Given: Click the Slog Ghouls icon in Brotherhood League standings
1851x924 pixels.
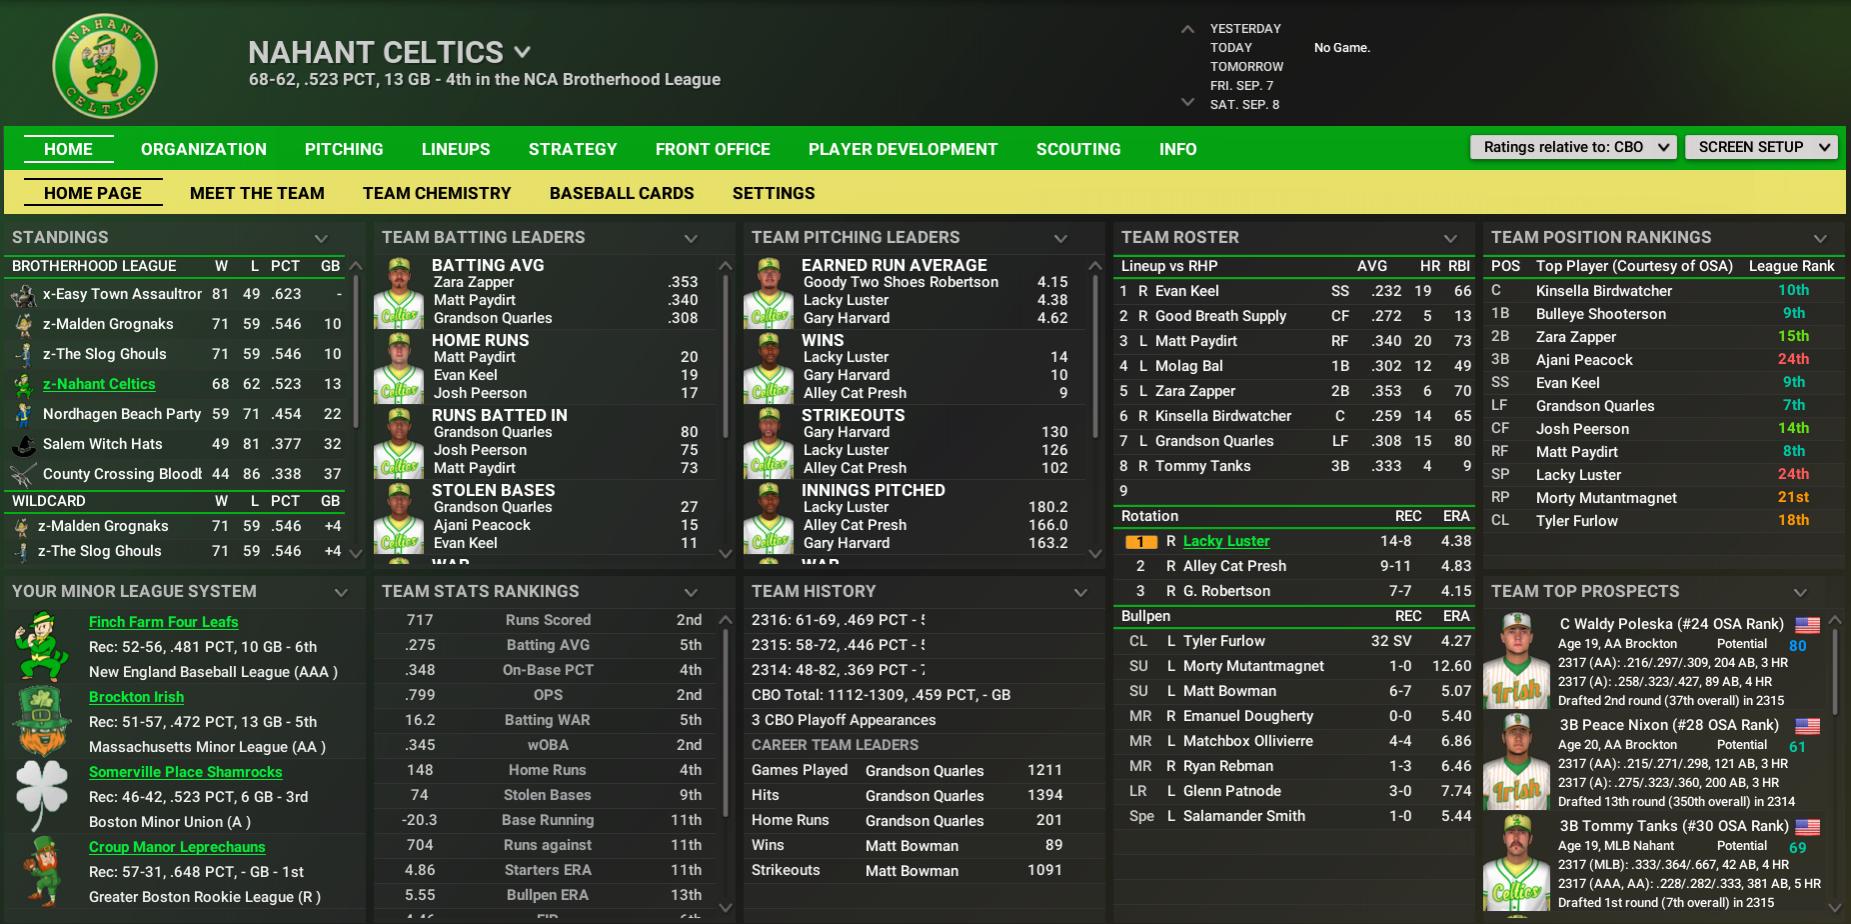Looking at the screenshot, I should tap(23, 355).
